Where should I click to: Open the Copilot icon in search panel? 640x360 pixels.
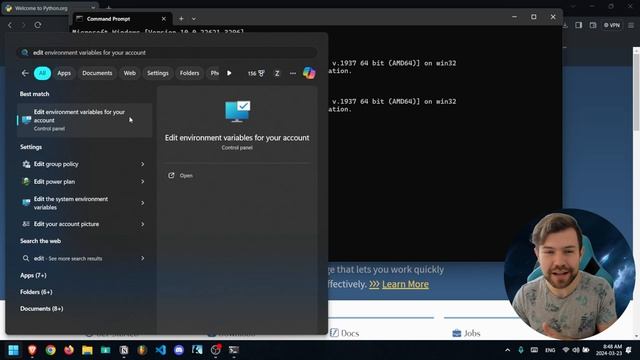[309, 73]
